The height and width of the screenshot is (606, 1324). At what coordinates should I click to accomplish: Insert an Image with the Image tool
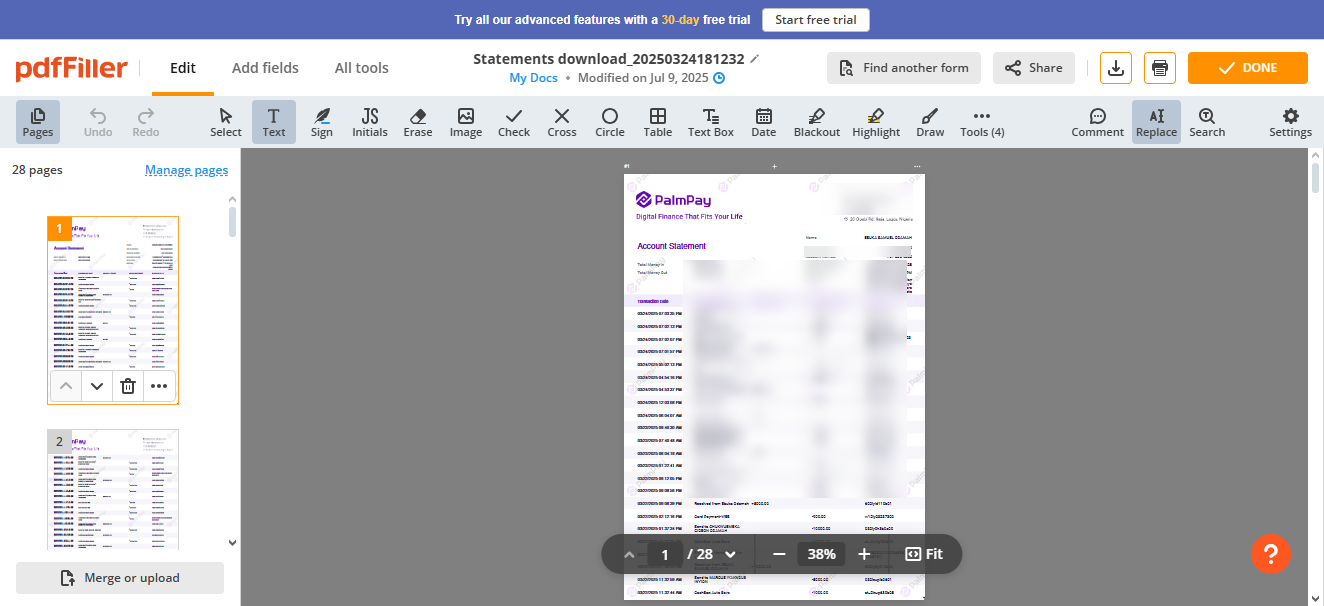(x=465, y=122)
